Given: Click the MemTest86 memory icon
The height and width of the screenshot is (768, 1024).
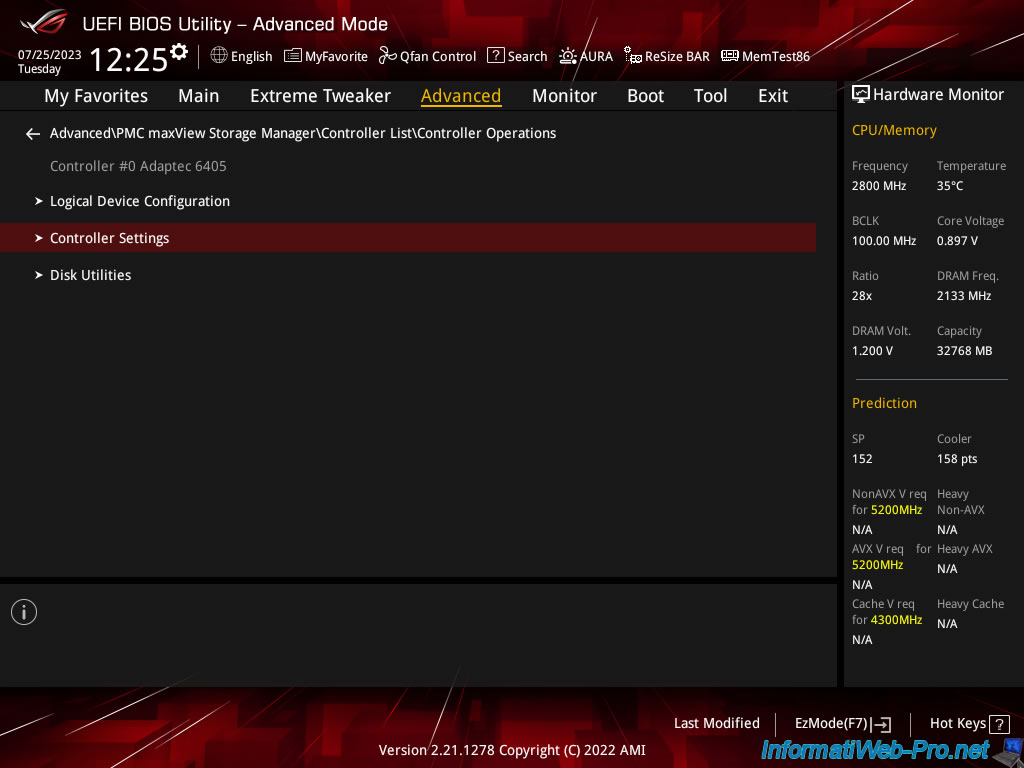Looking at the screenshot, I should pos(730,56).
